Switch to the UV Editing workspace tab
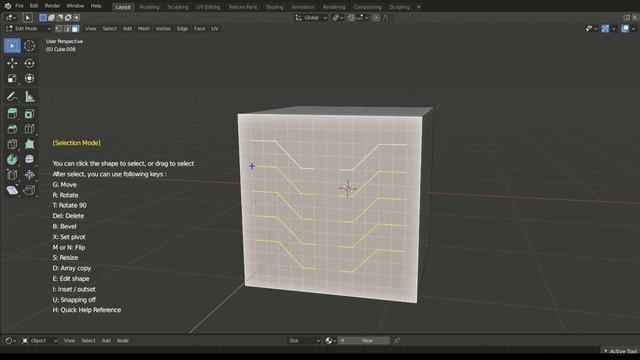This screenshot has width=640, height=360. point(208,7)
